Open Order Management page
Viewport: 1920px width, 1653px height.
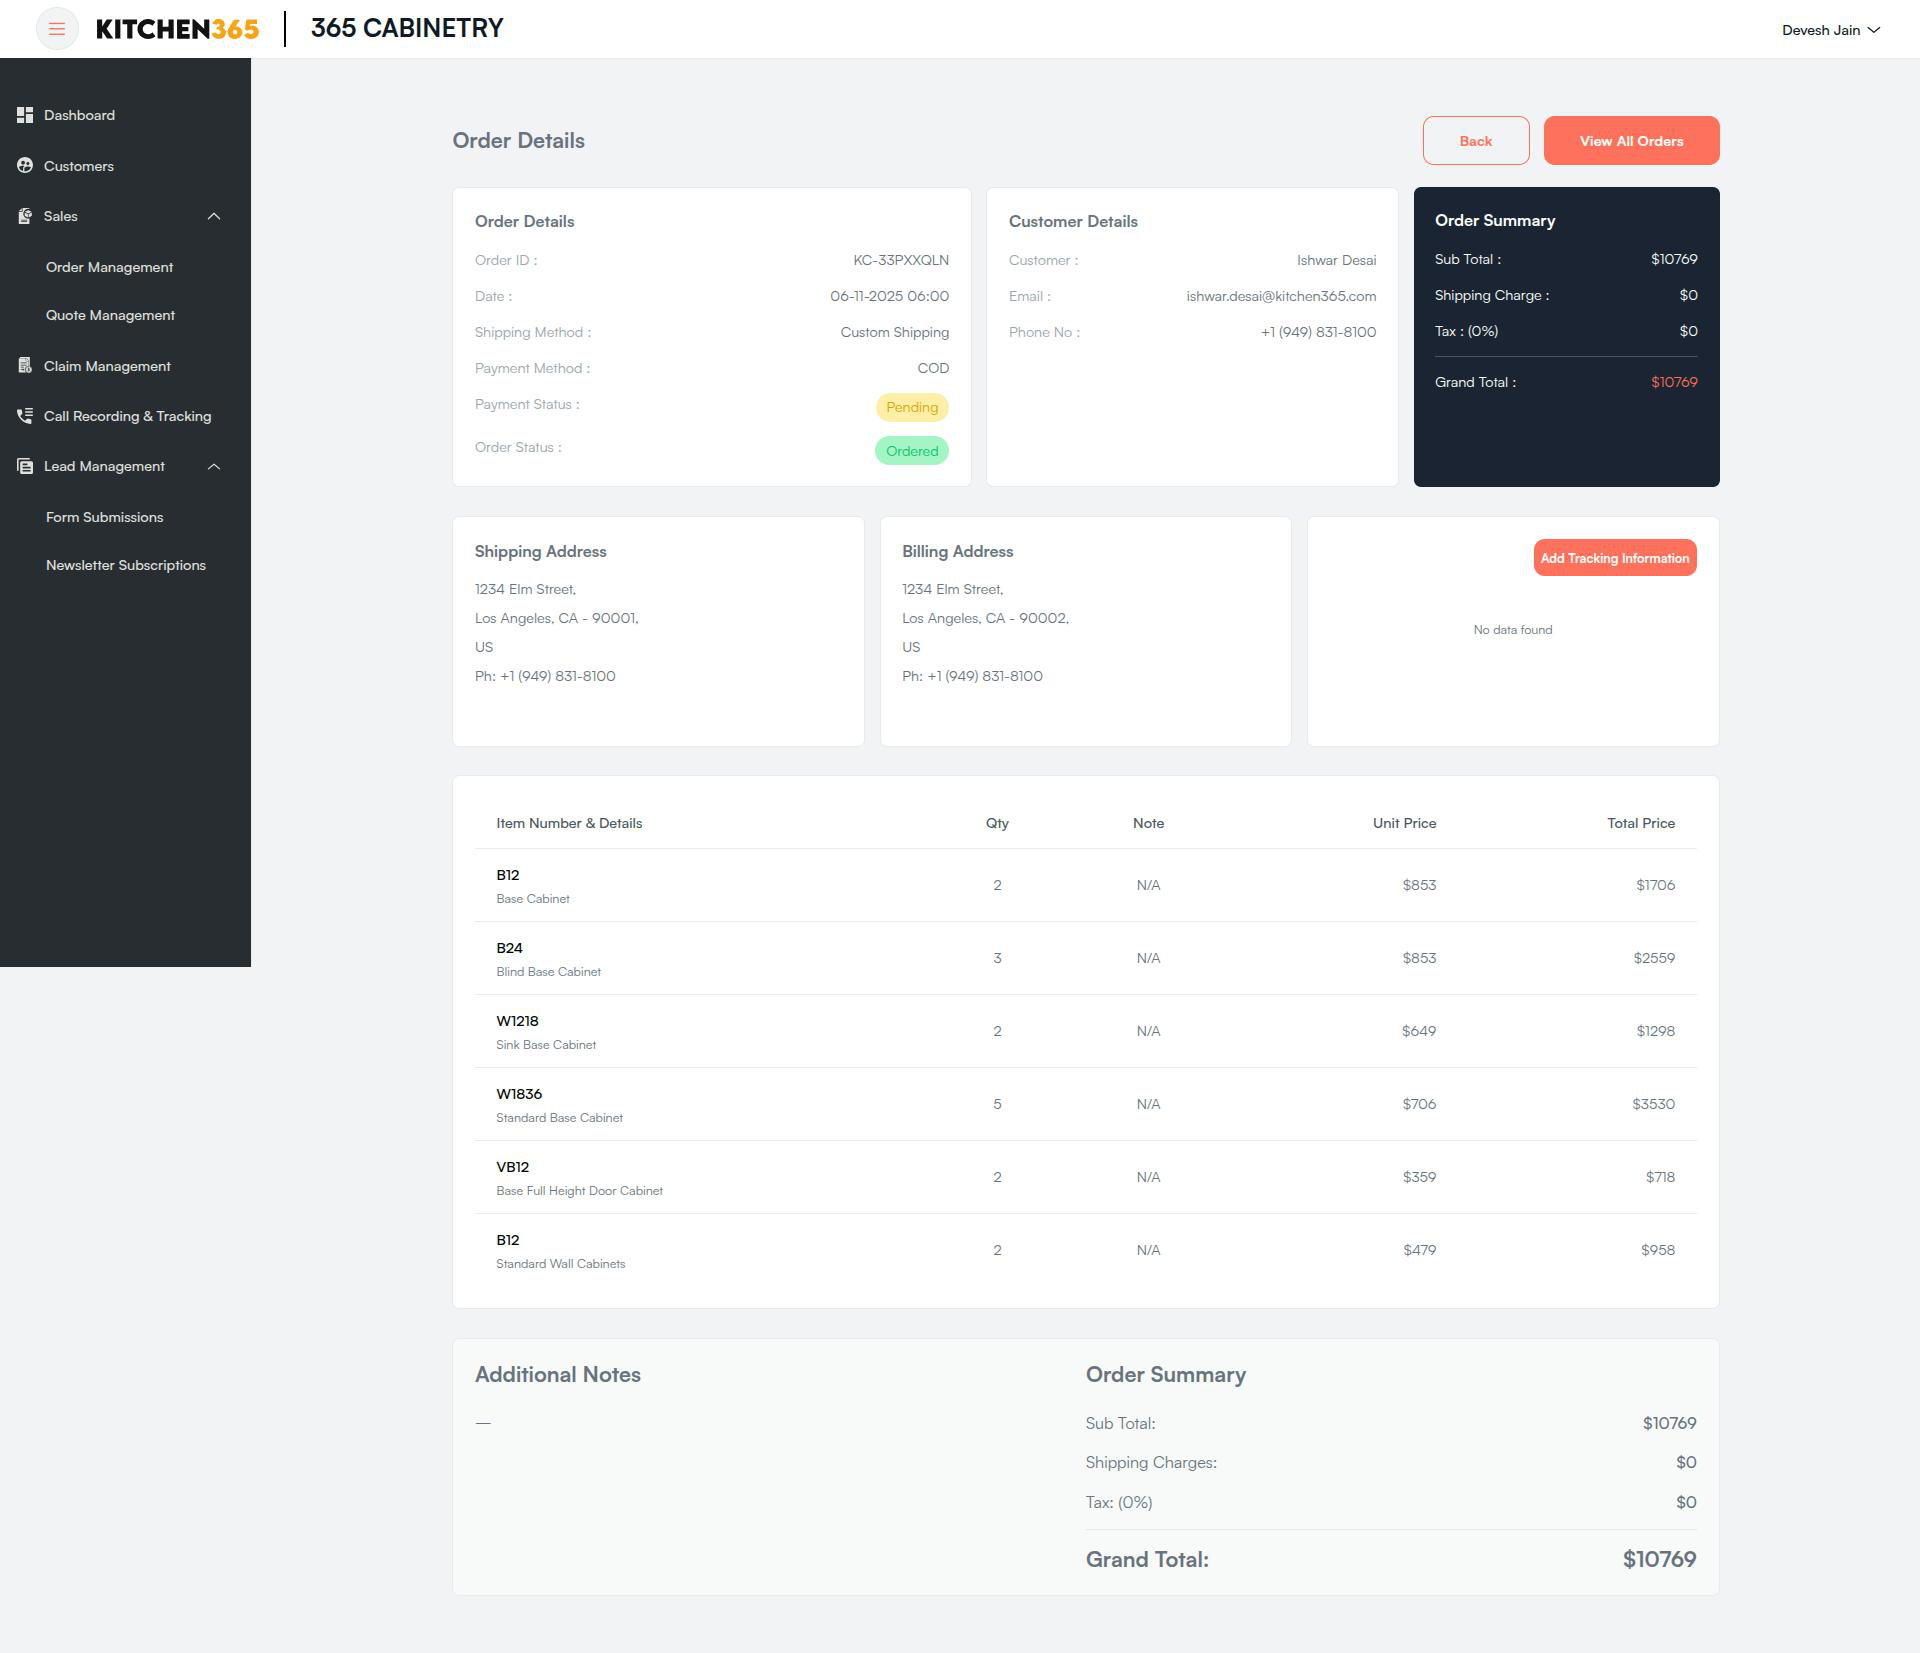(109, 267)
